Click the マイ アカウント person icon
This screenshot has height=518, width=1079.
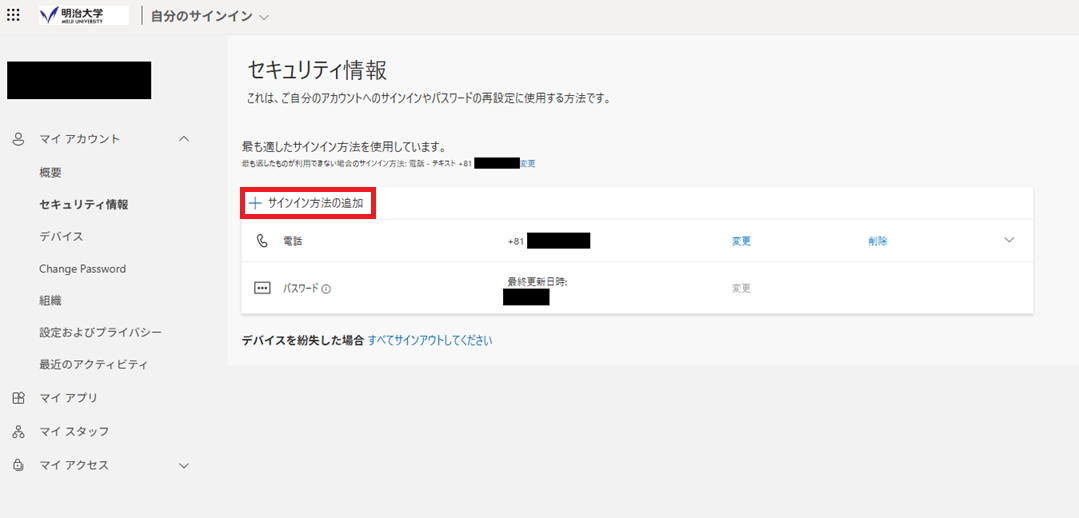pos(18,139)
